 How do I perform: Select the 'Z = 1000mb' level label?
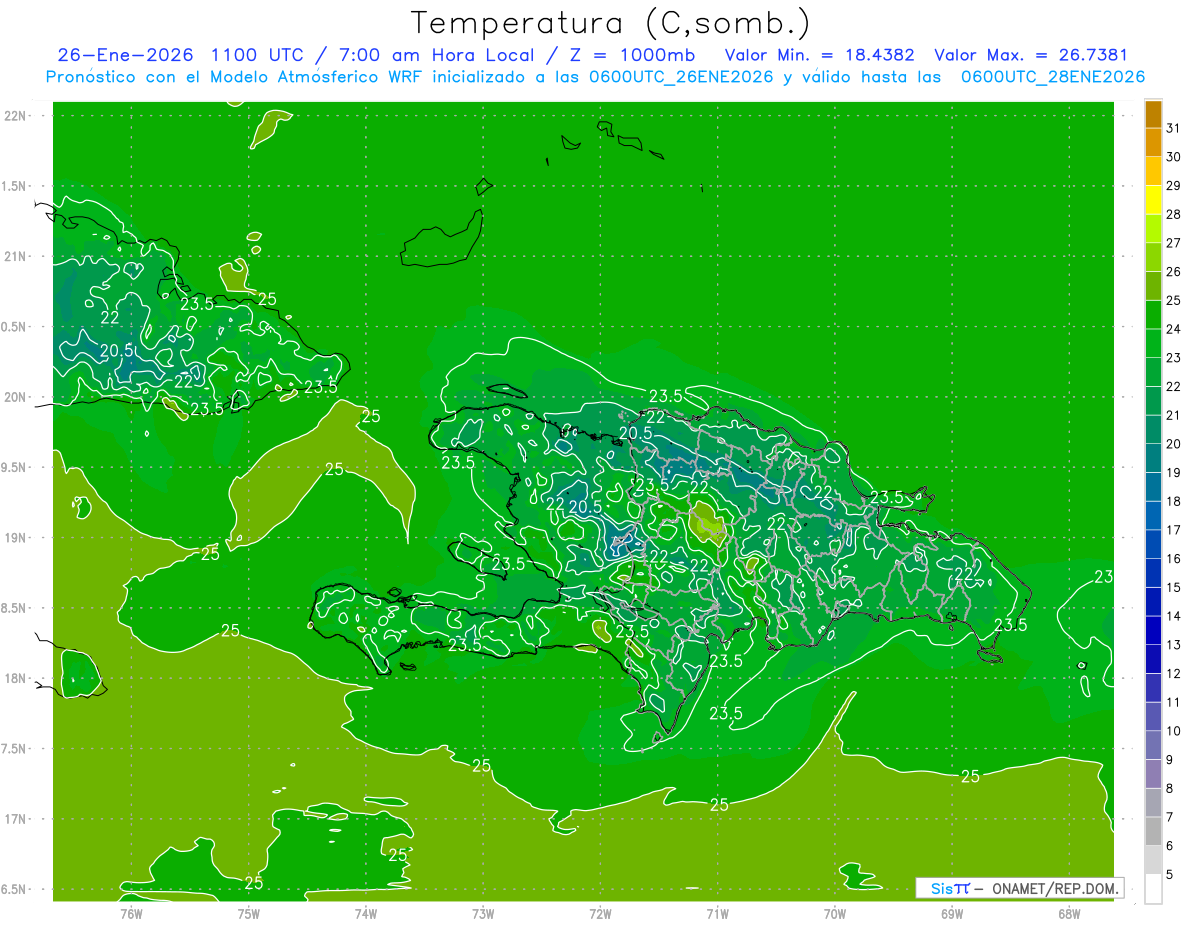[632, 55]
